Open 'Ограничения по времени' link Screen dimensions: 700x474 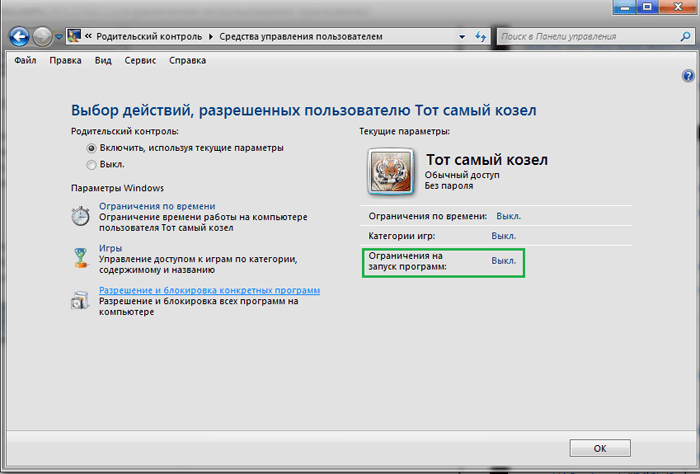tap(157, 206)
